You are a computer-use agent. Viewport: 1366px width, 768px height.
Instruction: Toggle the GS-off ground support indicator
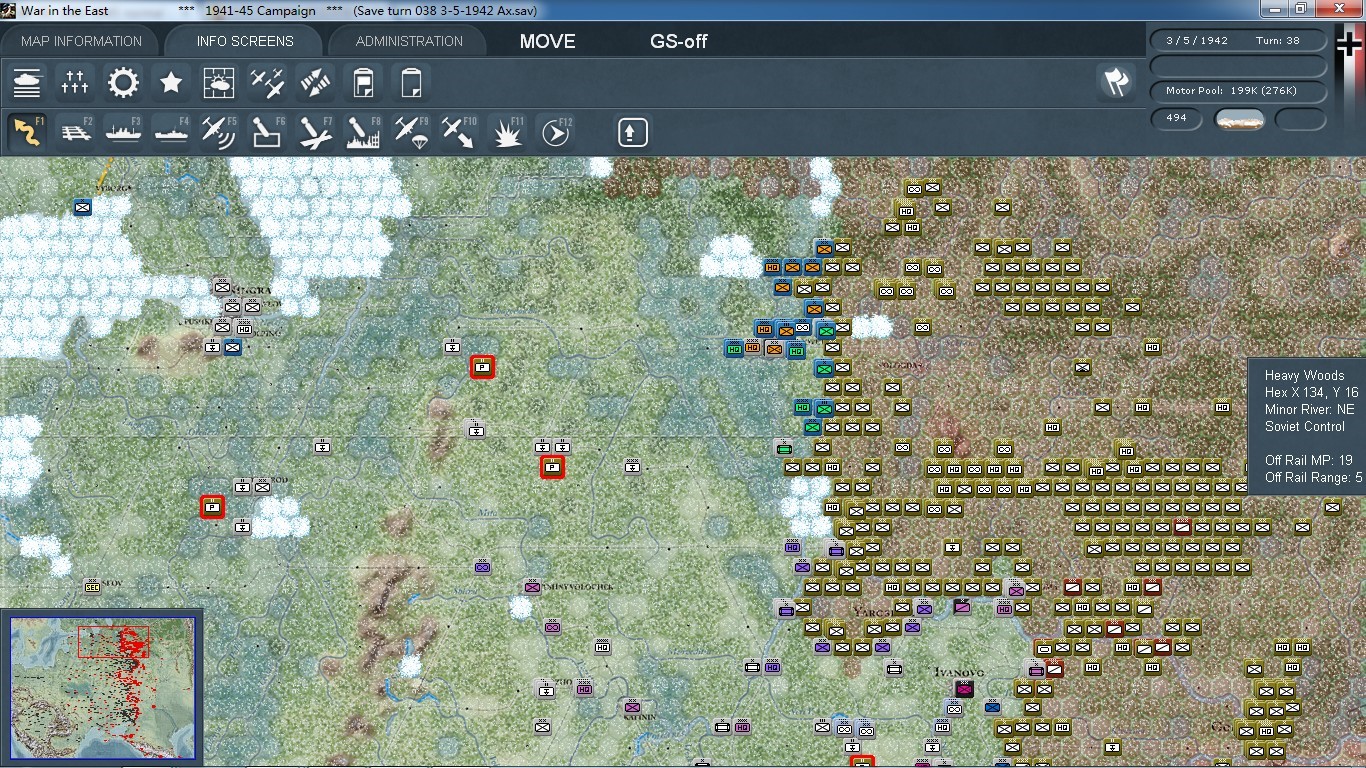[x=679, y=41]
